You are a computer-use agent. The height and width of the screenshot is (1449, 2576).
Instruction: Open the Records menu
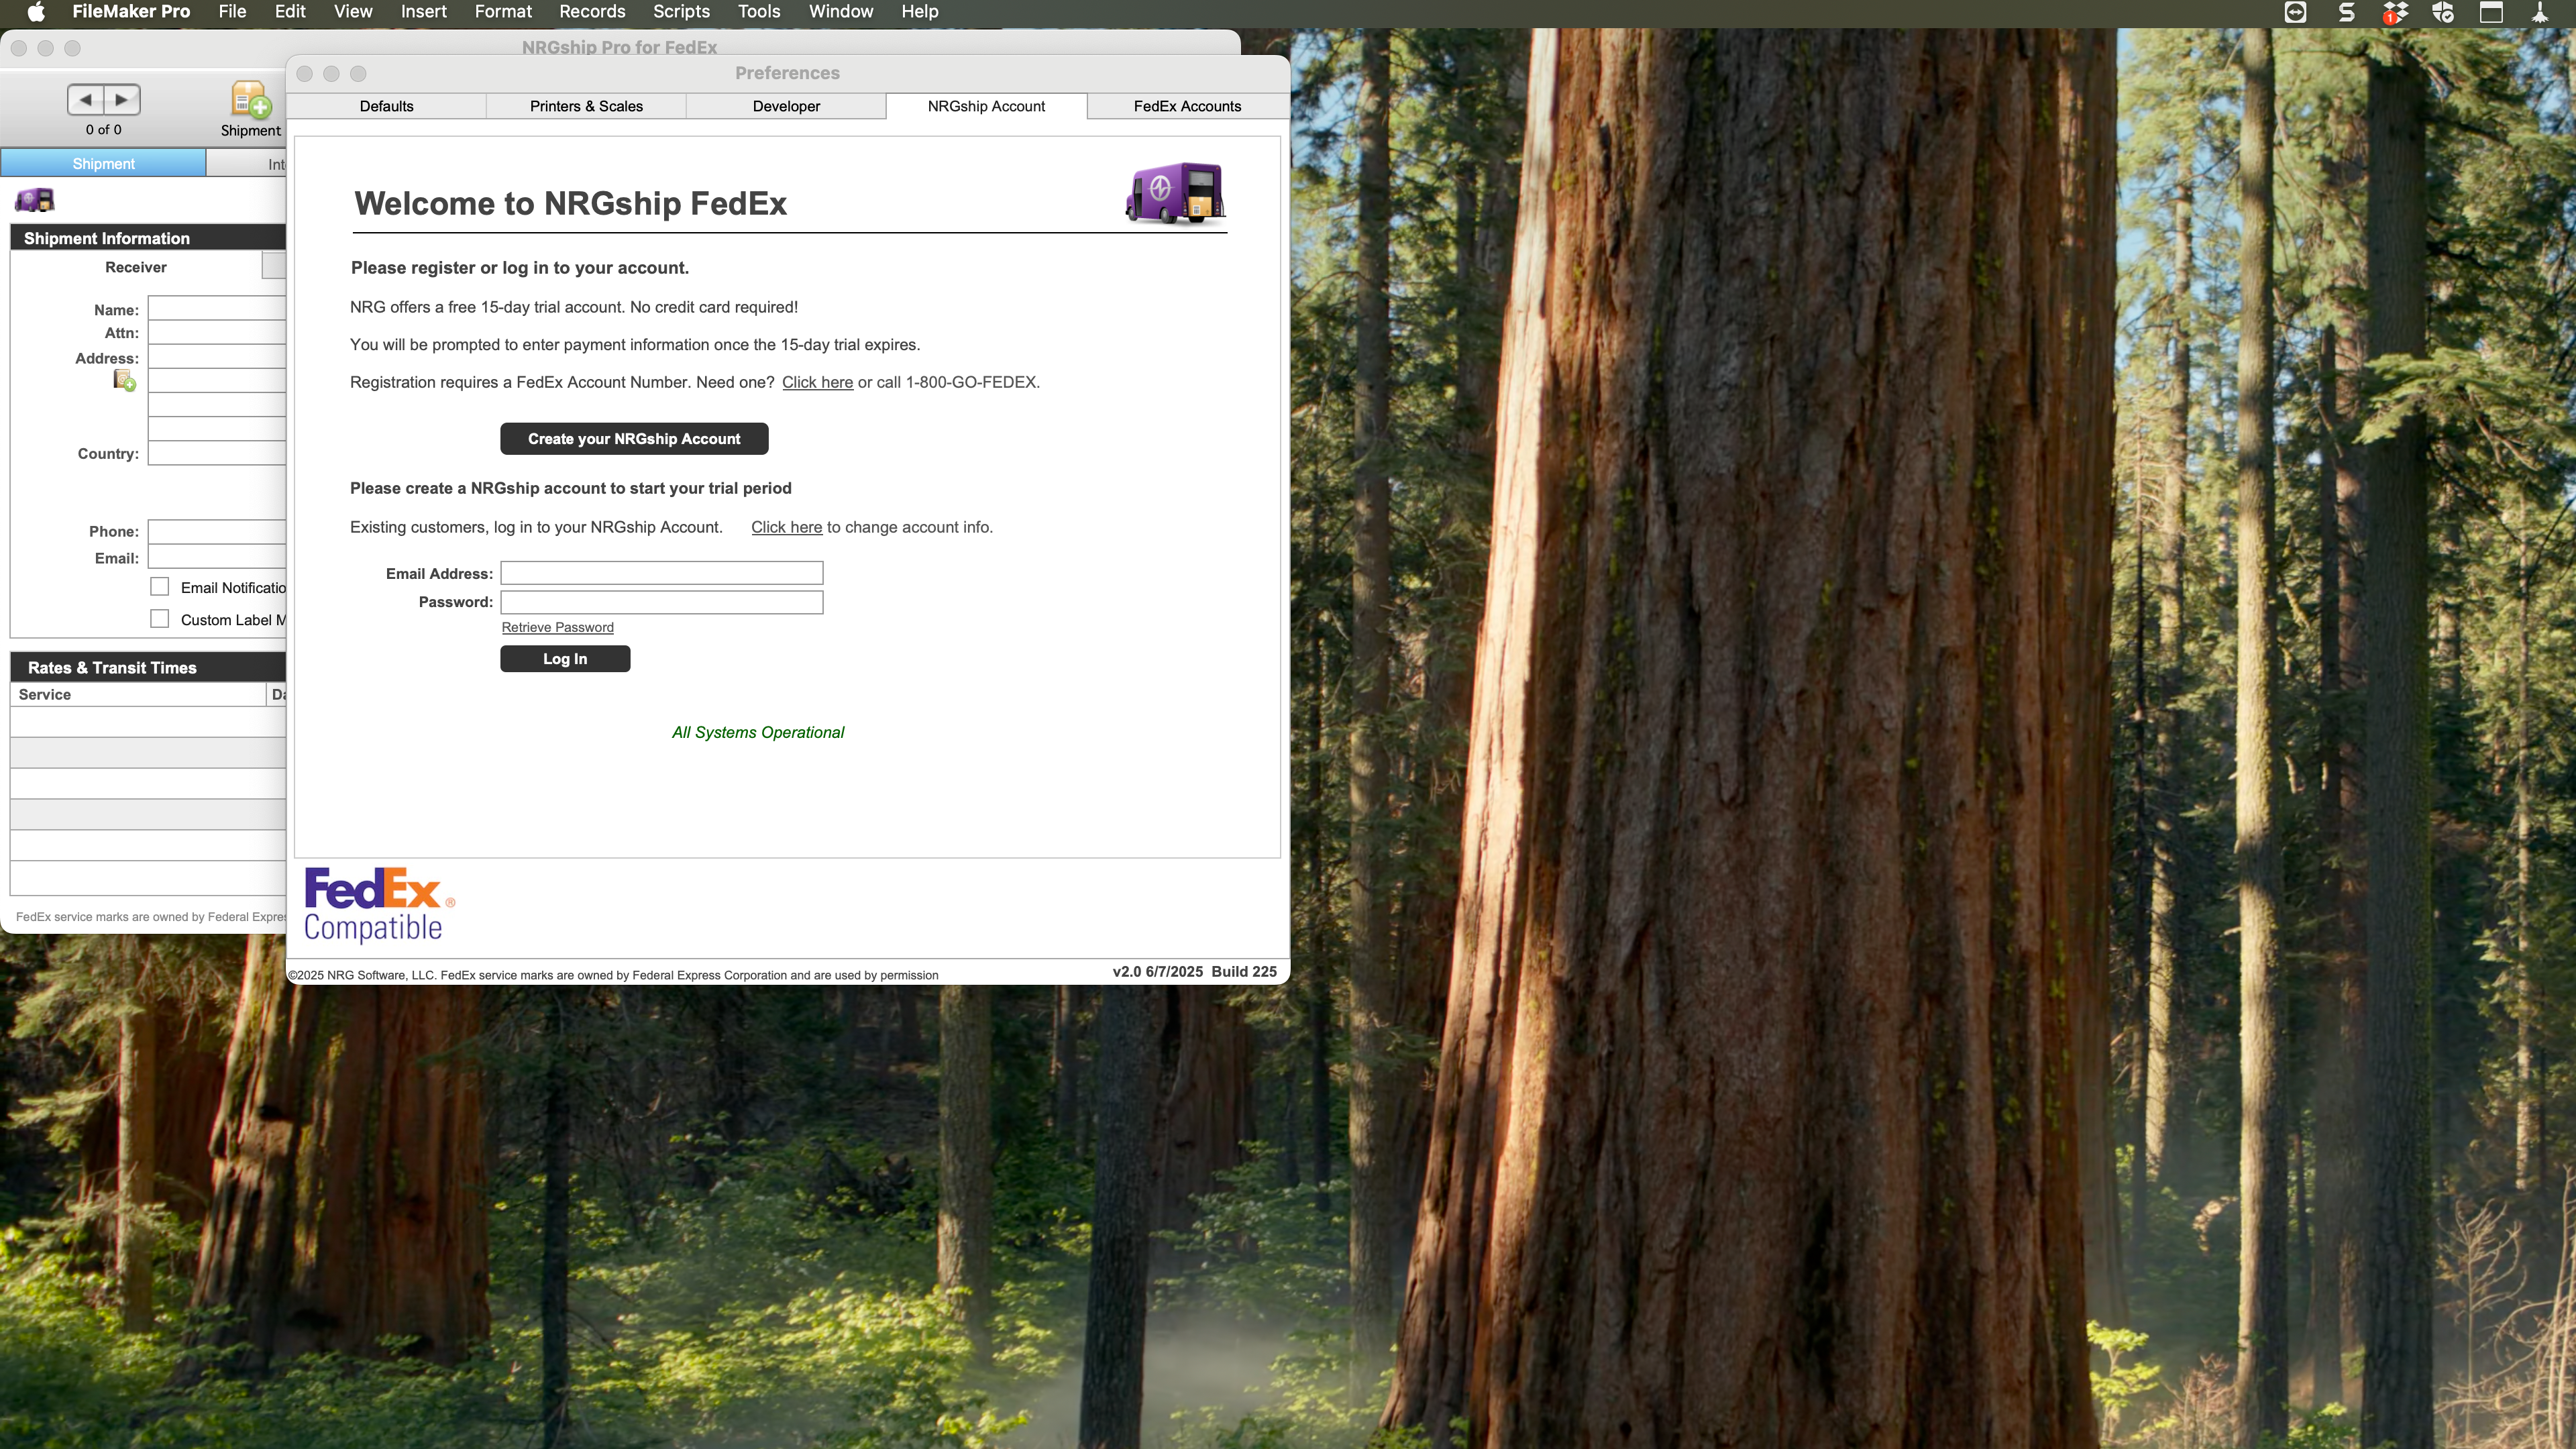(x=592, y=12)
